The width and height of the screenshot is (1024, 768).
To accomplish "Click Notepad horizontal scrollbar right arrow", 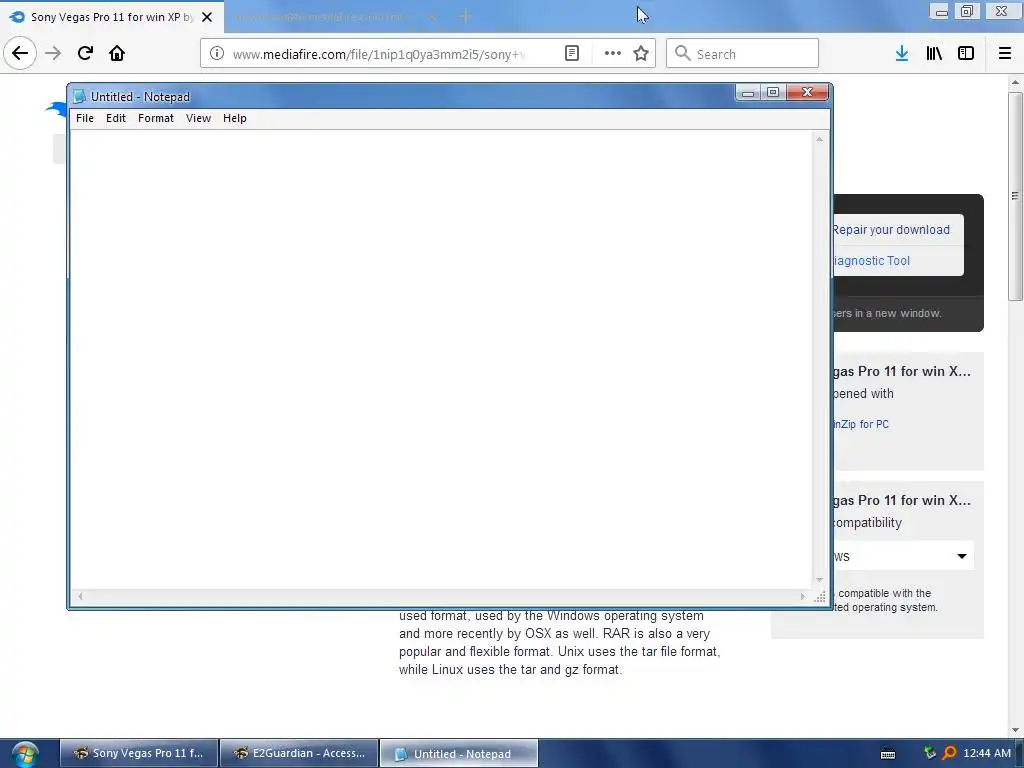I will click(803, 596).
